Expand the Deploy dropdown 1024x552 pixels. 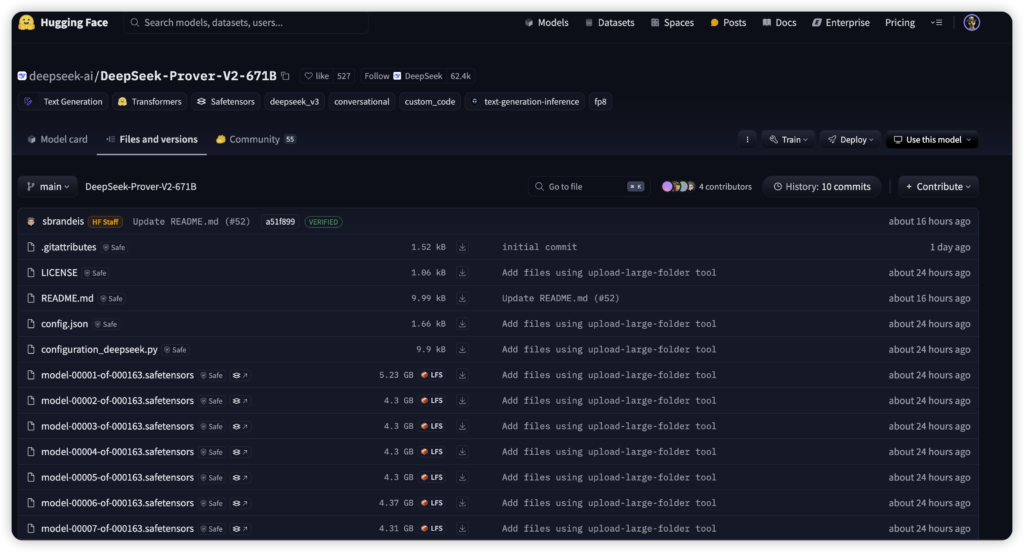pos(850,139)
